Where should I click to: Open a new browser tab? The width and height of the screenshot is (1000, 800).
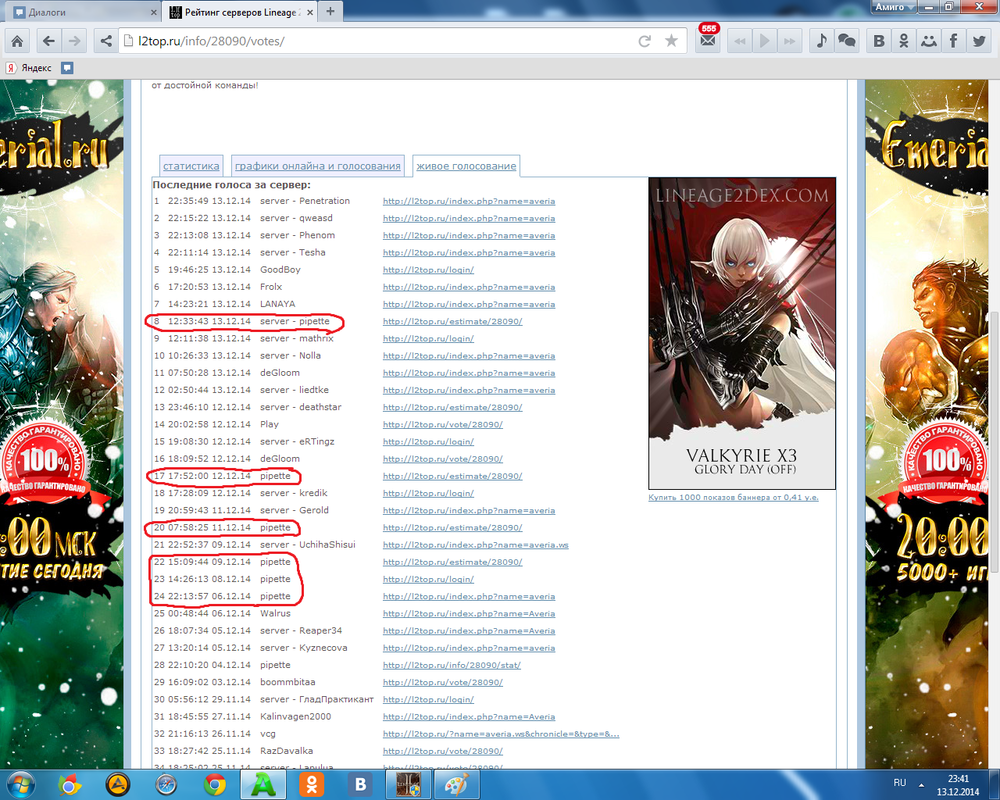pyautogui.click(x=330, y=11)
